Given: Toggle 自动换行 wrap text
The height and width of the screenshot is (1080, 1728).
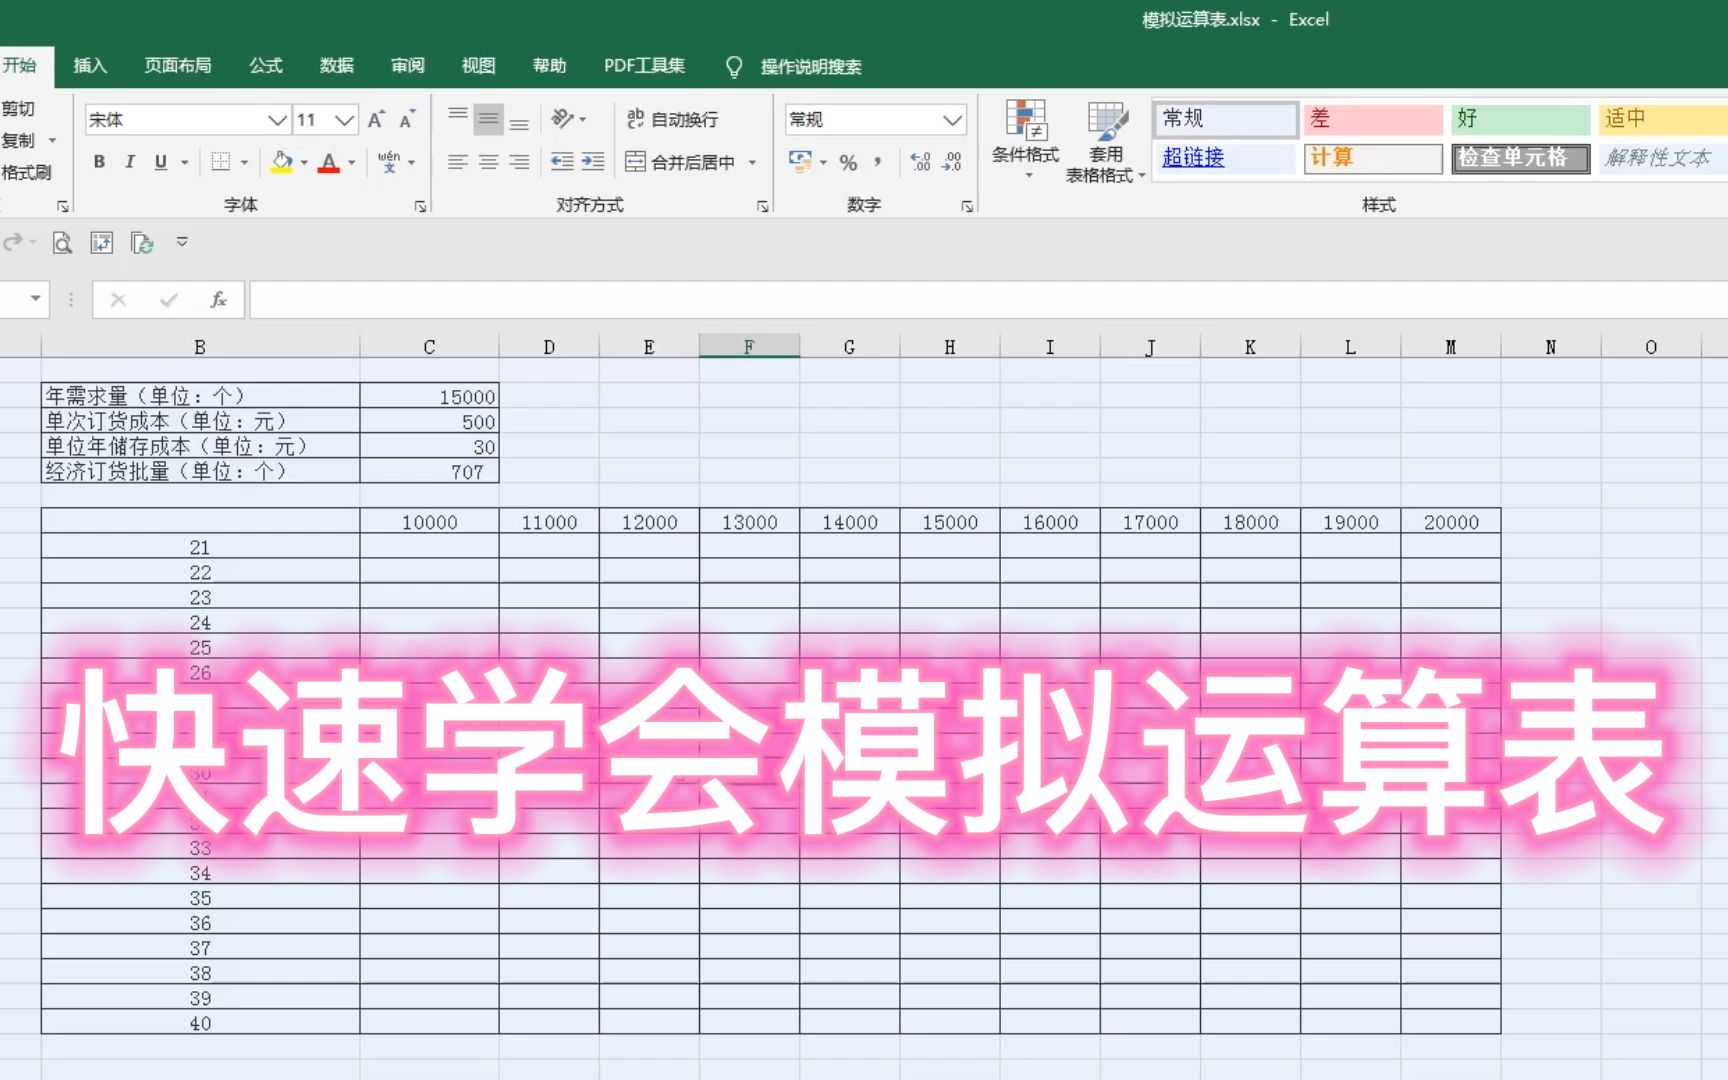Looking at the screenshot, I should click(x=672, y=119).
